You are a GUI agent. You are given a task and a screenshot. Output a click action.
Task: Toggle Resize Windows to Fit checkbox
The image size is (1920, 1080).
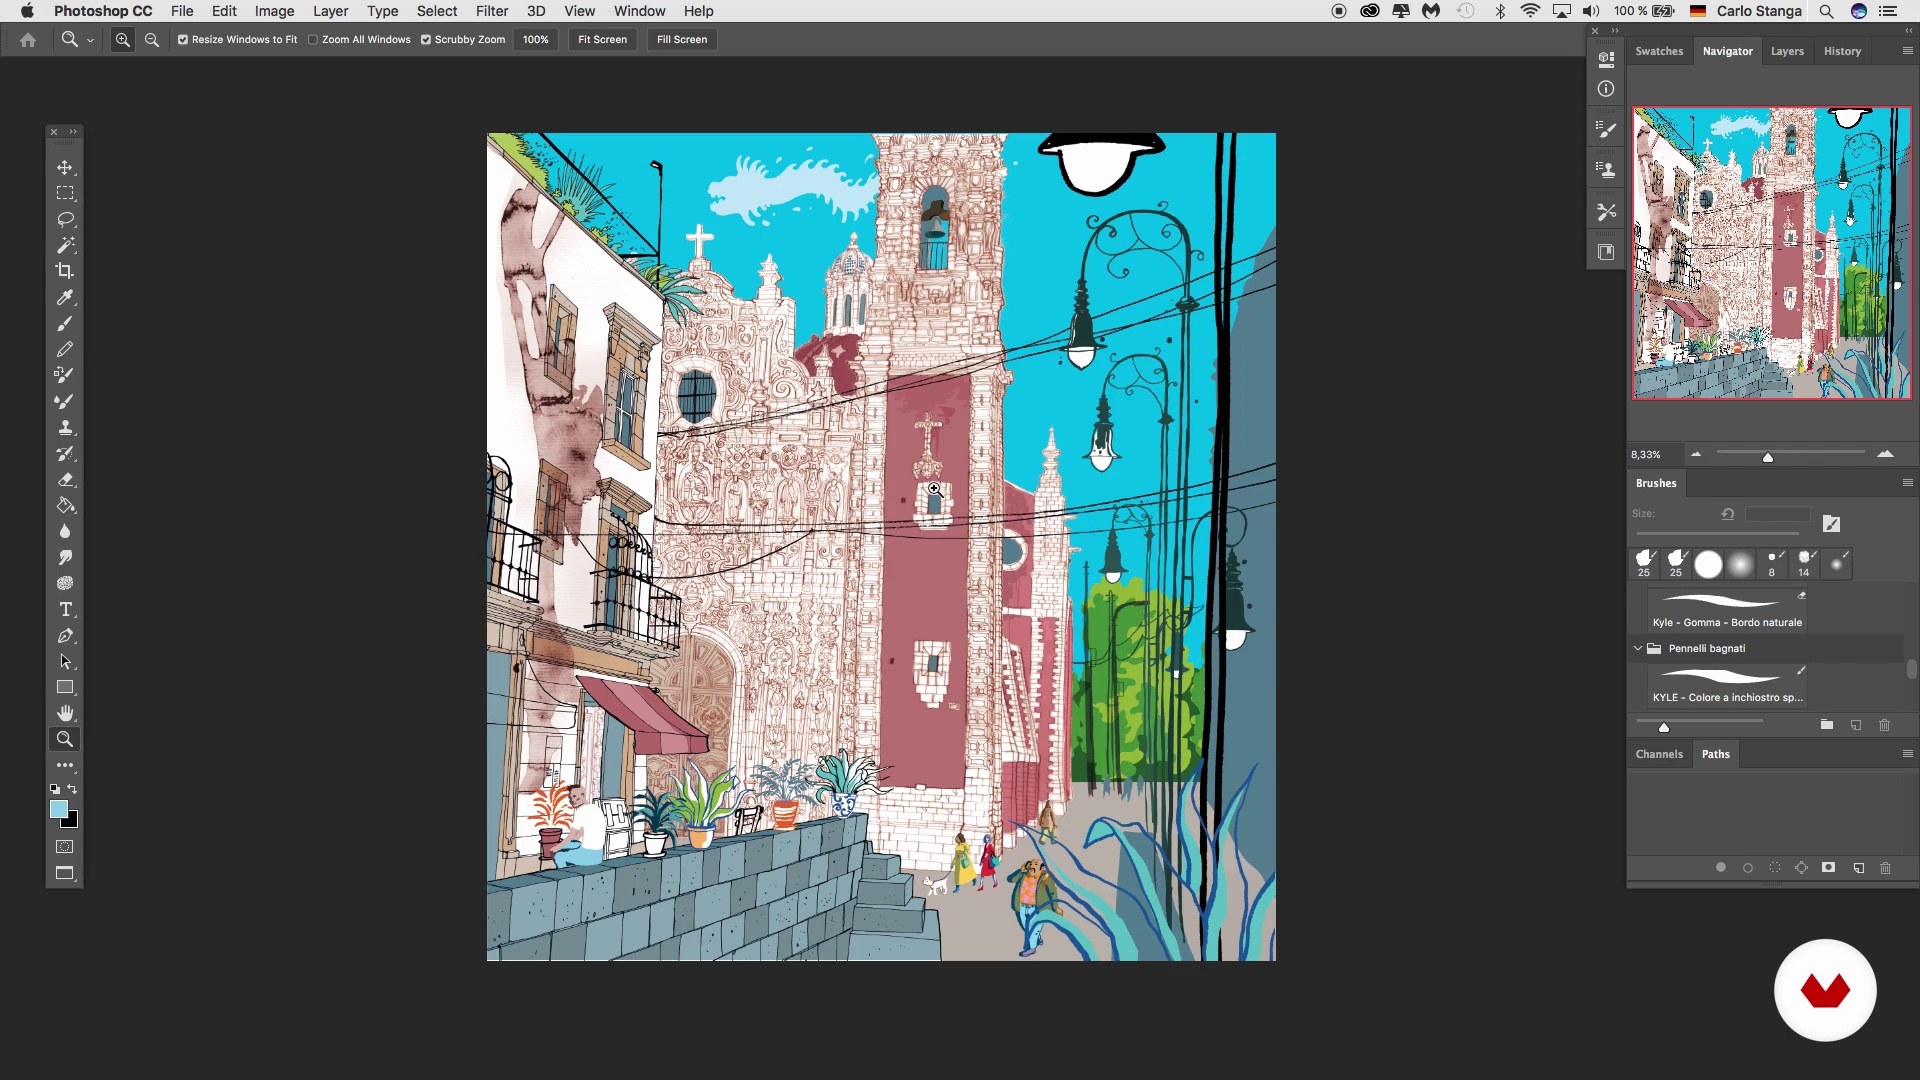[x=183, y=40]
